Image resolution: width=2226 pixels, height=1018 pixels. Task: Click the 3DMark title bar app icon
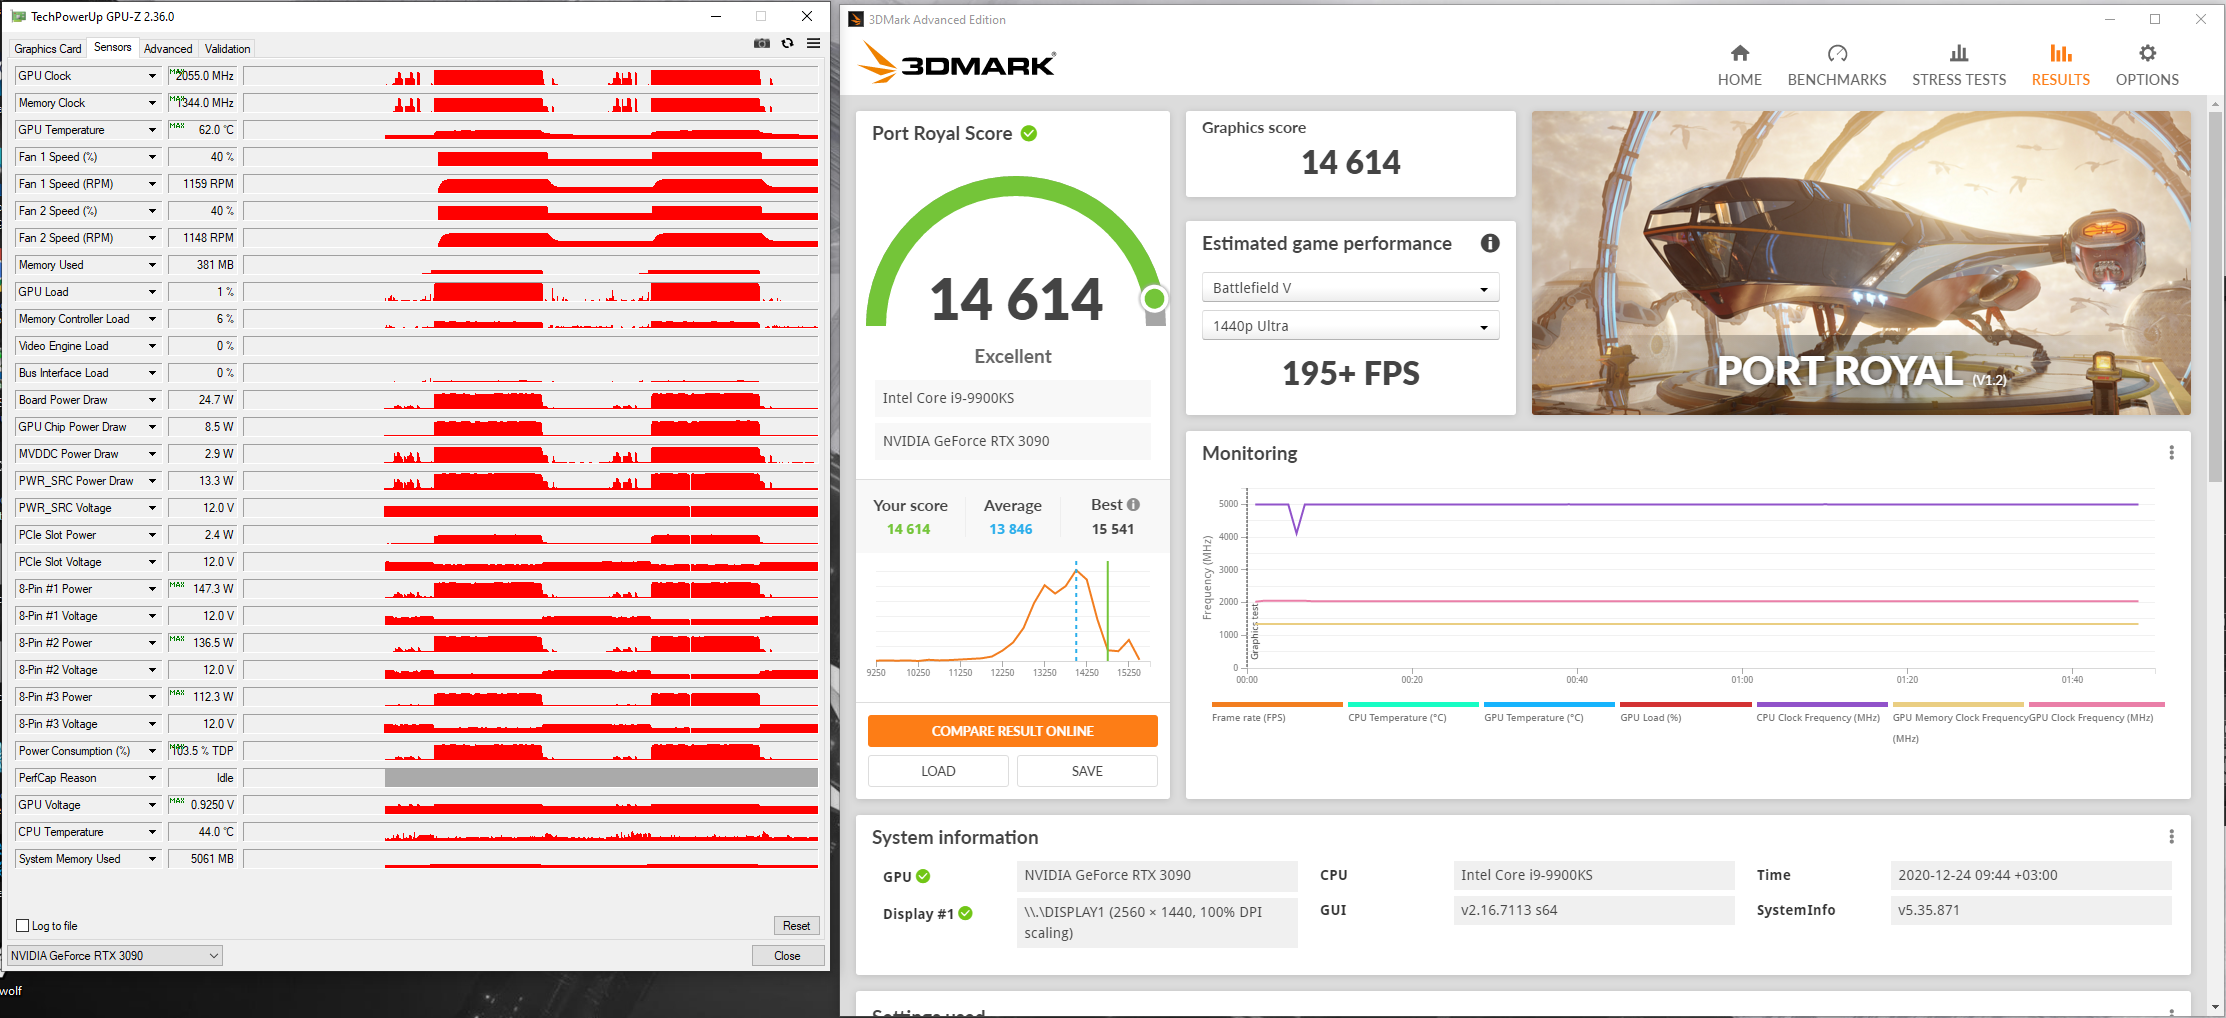tap(856, 19)
